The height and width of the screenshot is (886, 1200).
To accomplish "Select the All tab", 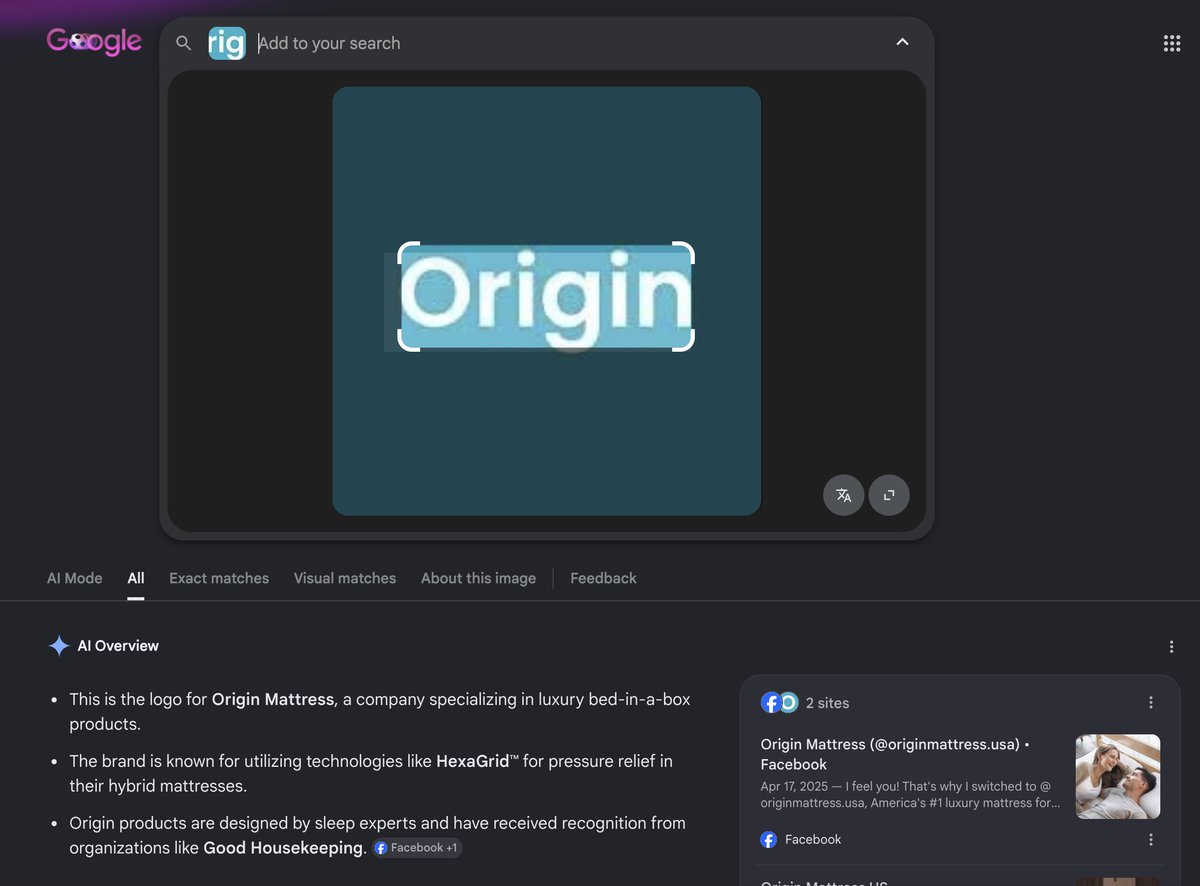I will pyautogui.click(x=136, y=578).
